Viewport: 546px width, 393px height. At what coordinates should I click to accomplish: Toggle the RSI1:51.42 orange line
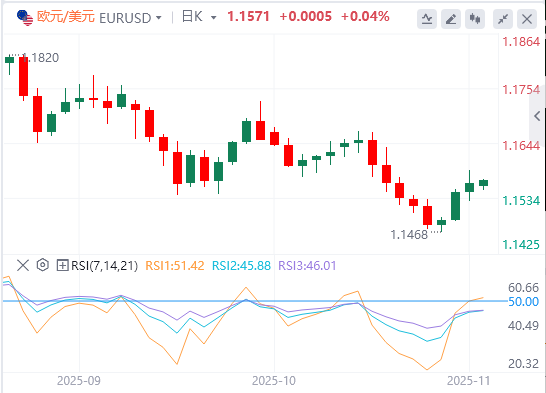point(175,266)
